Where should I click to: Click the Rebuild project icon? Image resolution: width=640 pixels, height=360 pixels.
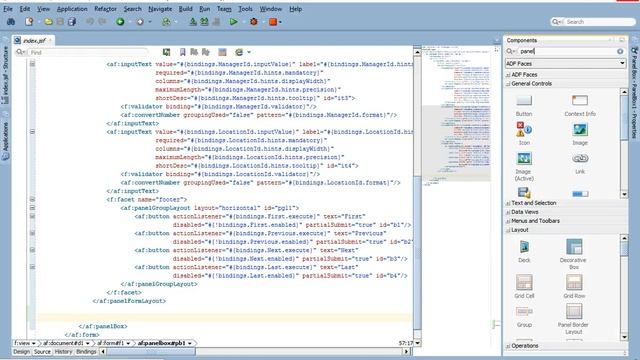pyautogui.click(x=204, y=22)
